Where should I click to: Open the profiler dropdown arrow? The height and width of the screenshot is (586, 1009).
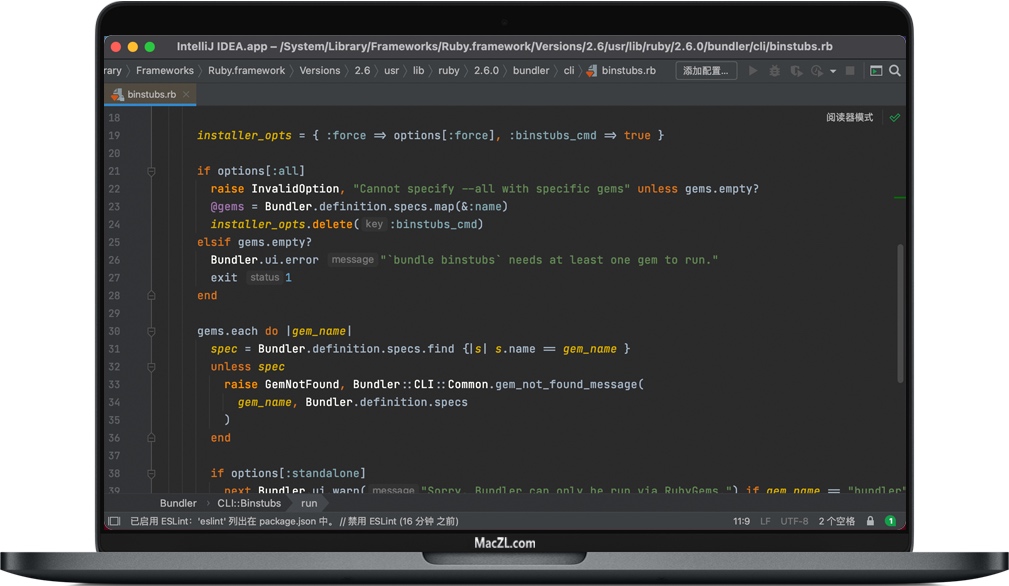coord(833,71)
